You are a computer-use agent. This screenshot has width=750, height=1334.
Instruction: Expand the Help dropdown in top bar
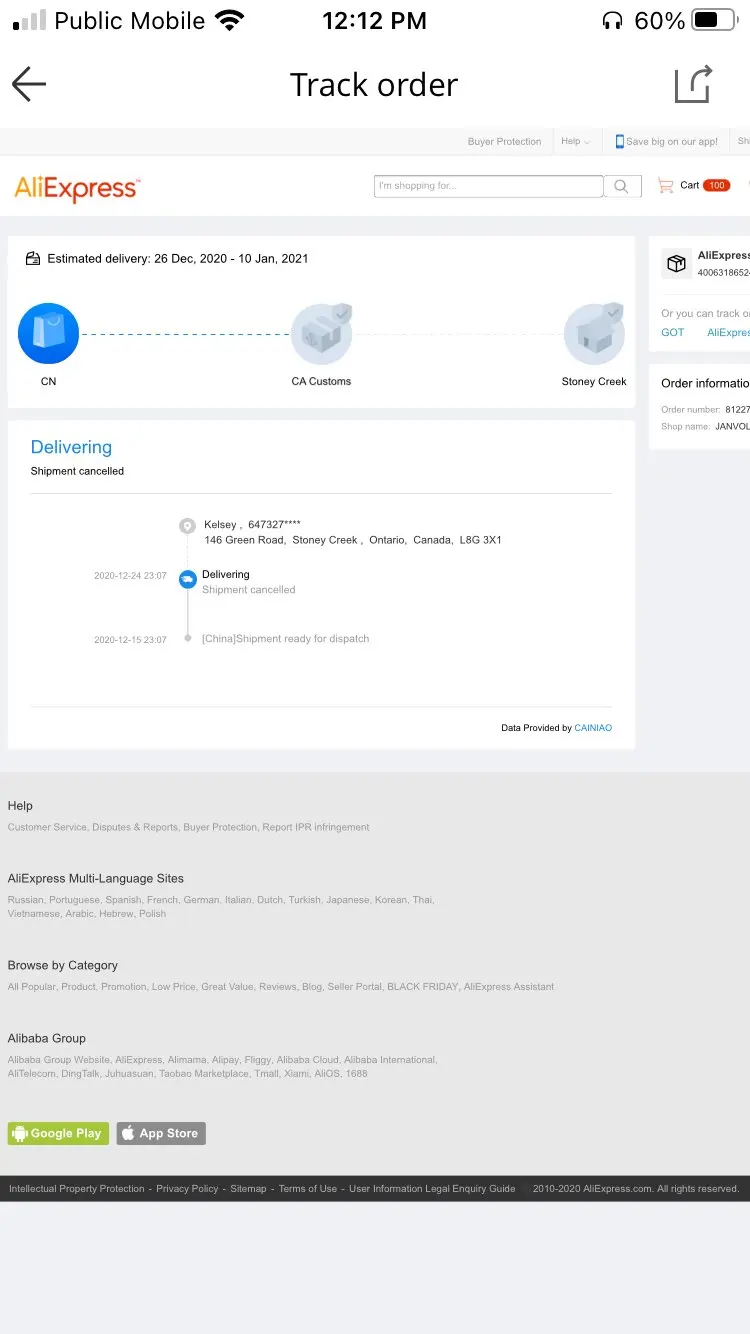575,141
